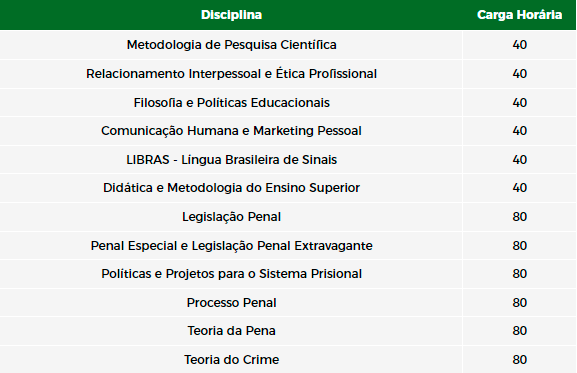
Task: Click Filosofia e Políticas Educacionais text
Action: 231,102
